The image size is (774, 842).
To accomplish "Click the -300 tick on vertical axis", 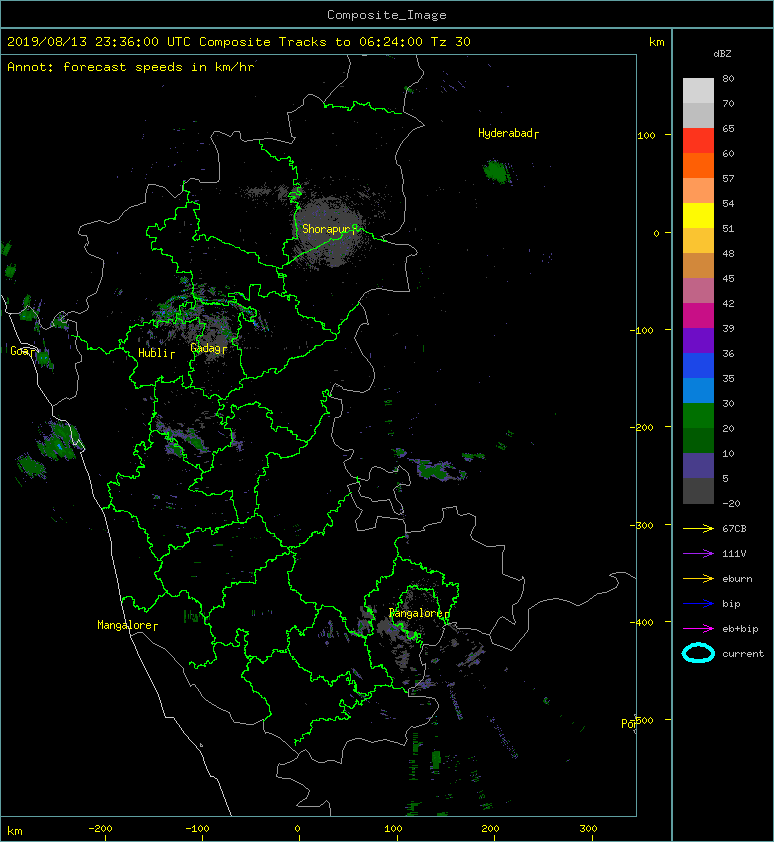I will (x=642, y=525).
